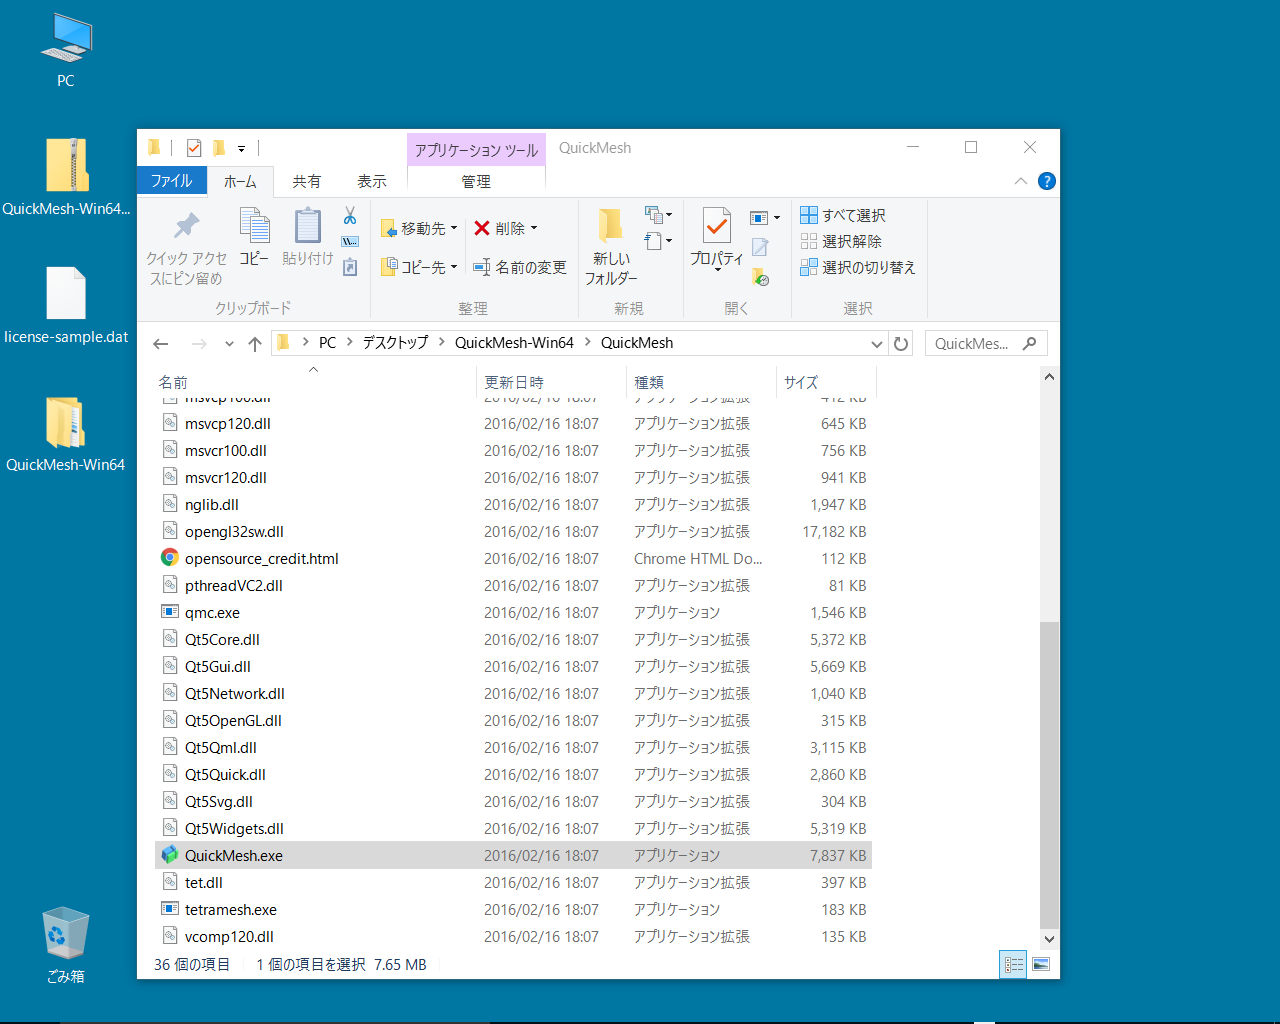Open the Manage ribbon tab

(x=476, y=181)
